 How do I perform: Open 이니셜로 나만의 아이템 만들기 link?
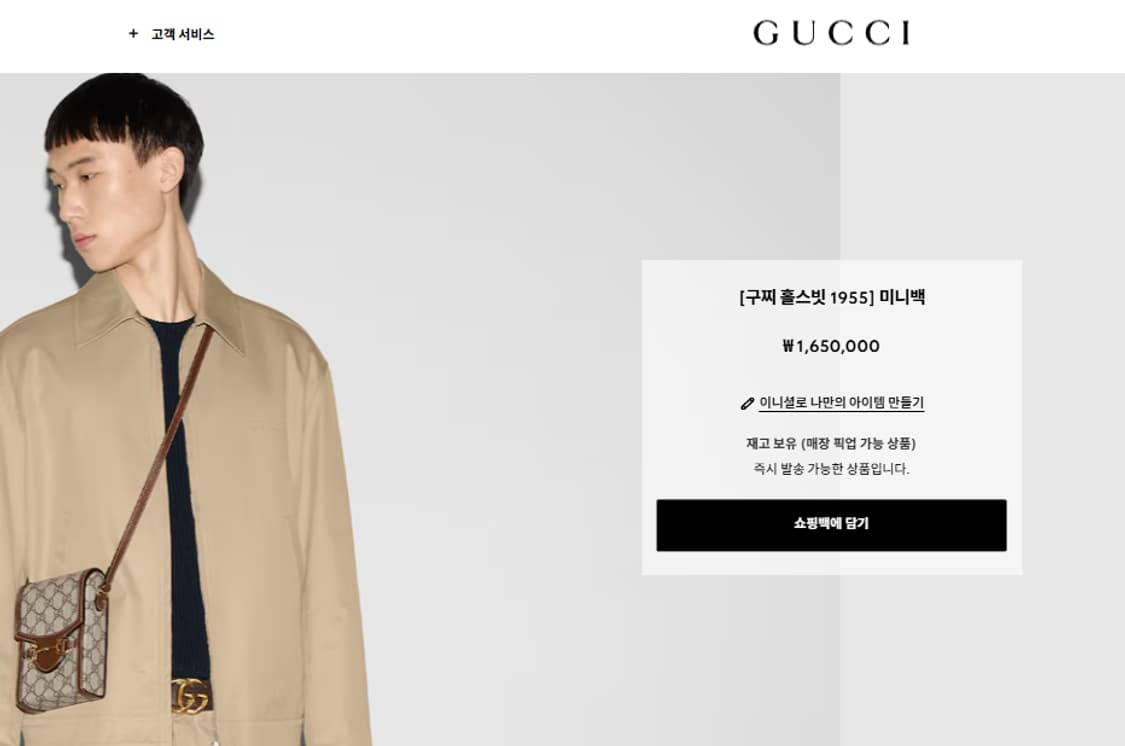pos(842,403)
